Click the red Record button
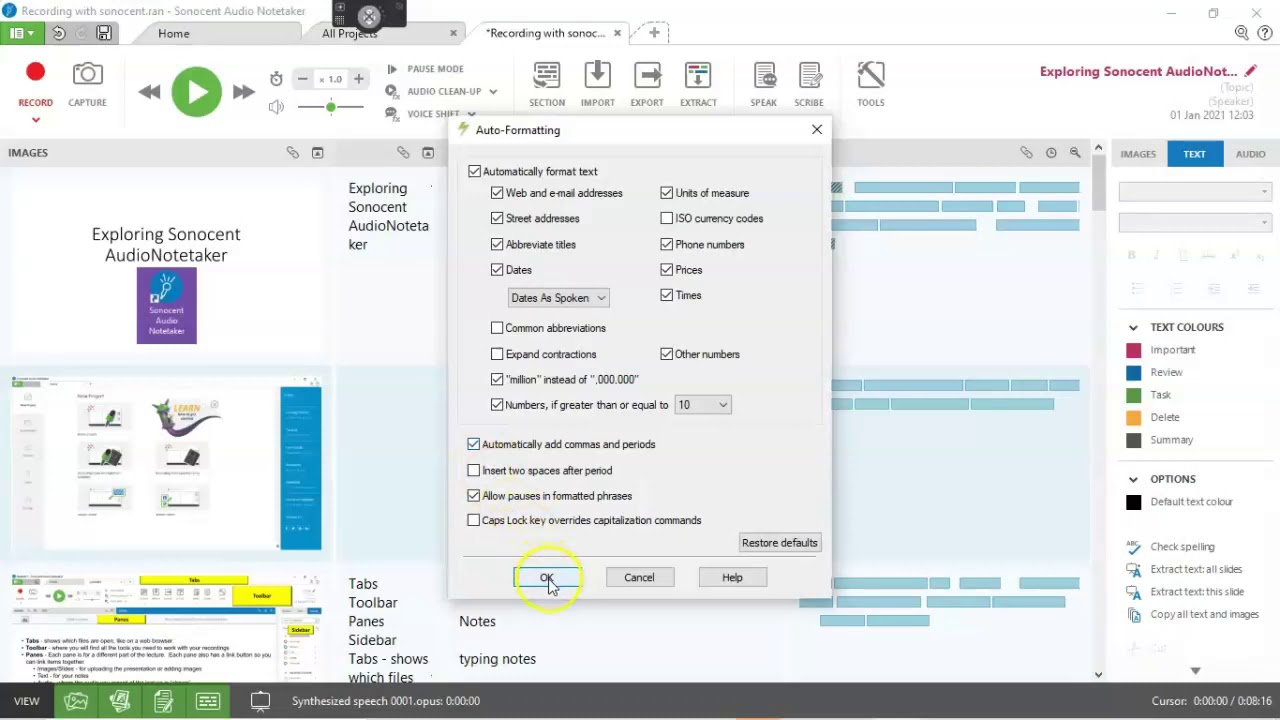 [35, 72]
